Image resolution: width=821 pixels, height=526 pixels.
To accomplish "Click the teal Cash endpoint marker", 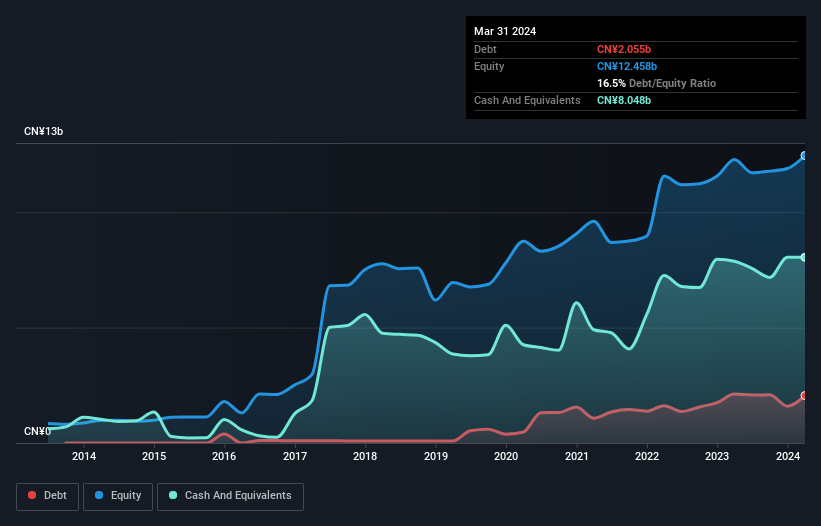I will pyautogui.click(x=804, y=257).
